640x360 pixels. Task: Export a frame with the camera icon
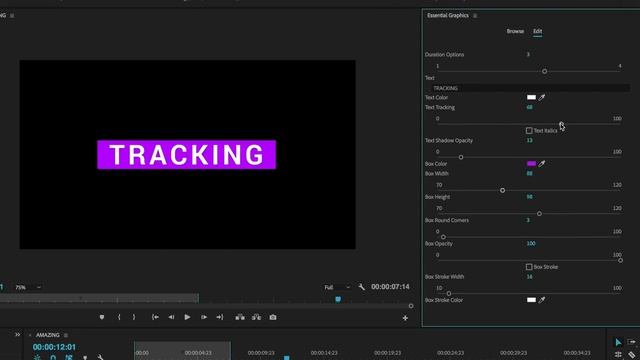[x=273, y=317]
